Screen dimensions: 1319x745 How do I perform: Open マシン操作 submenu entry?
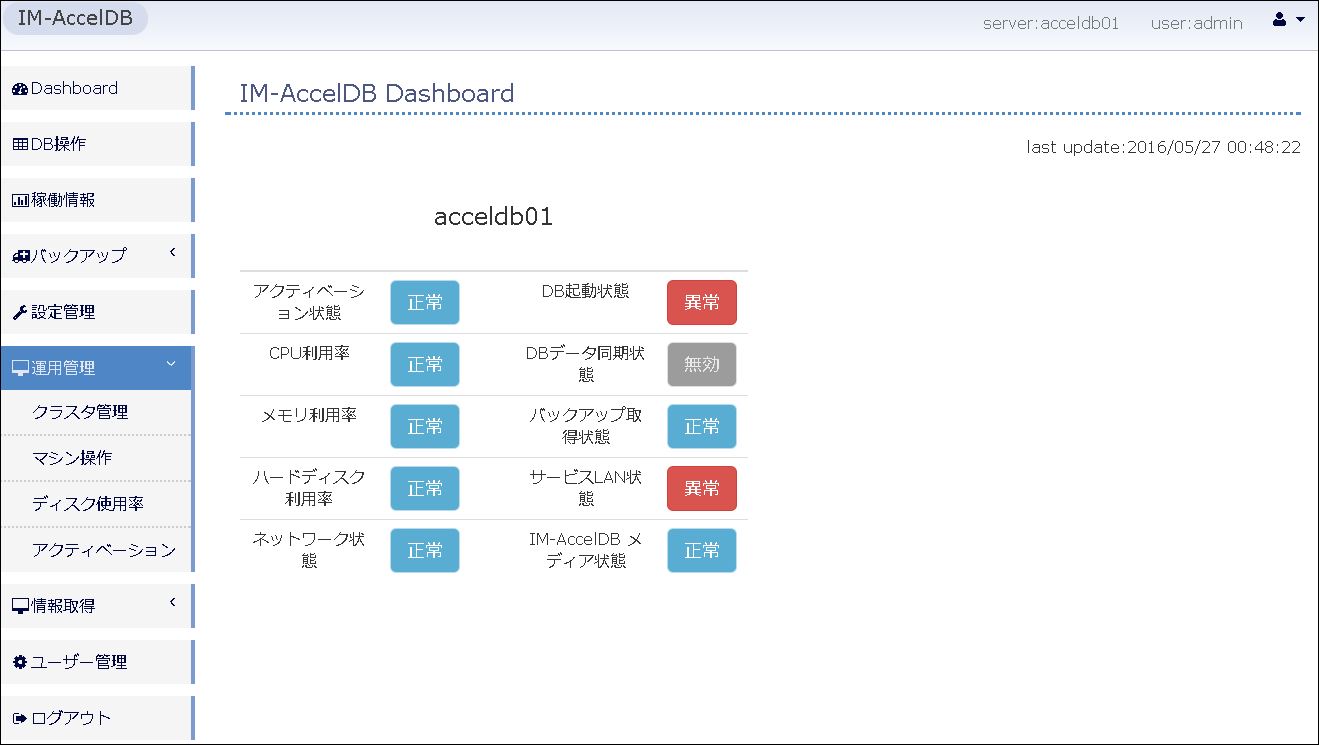pos(96,458)
